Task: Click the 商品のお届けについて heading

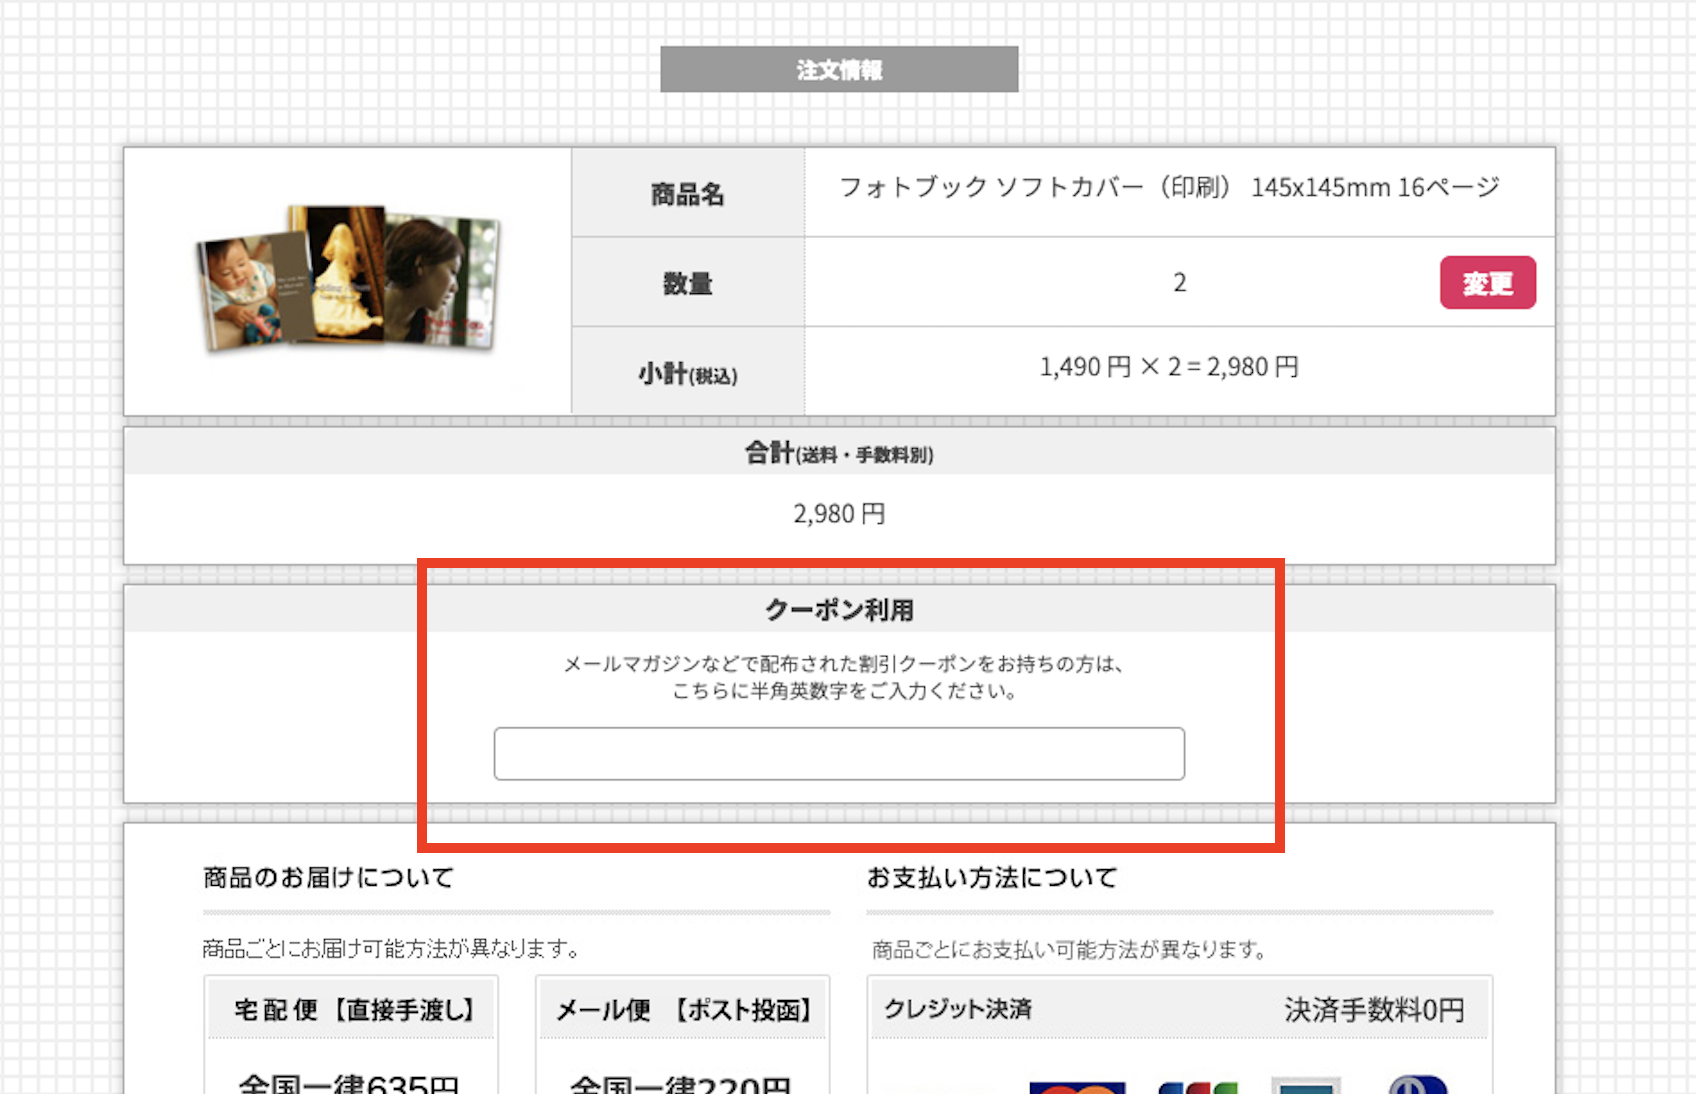Action: point(328,878)
